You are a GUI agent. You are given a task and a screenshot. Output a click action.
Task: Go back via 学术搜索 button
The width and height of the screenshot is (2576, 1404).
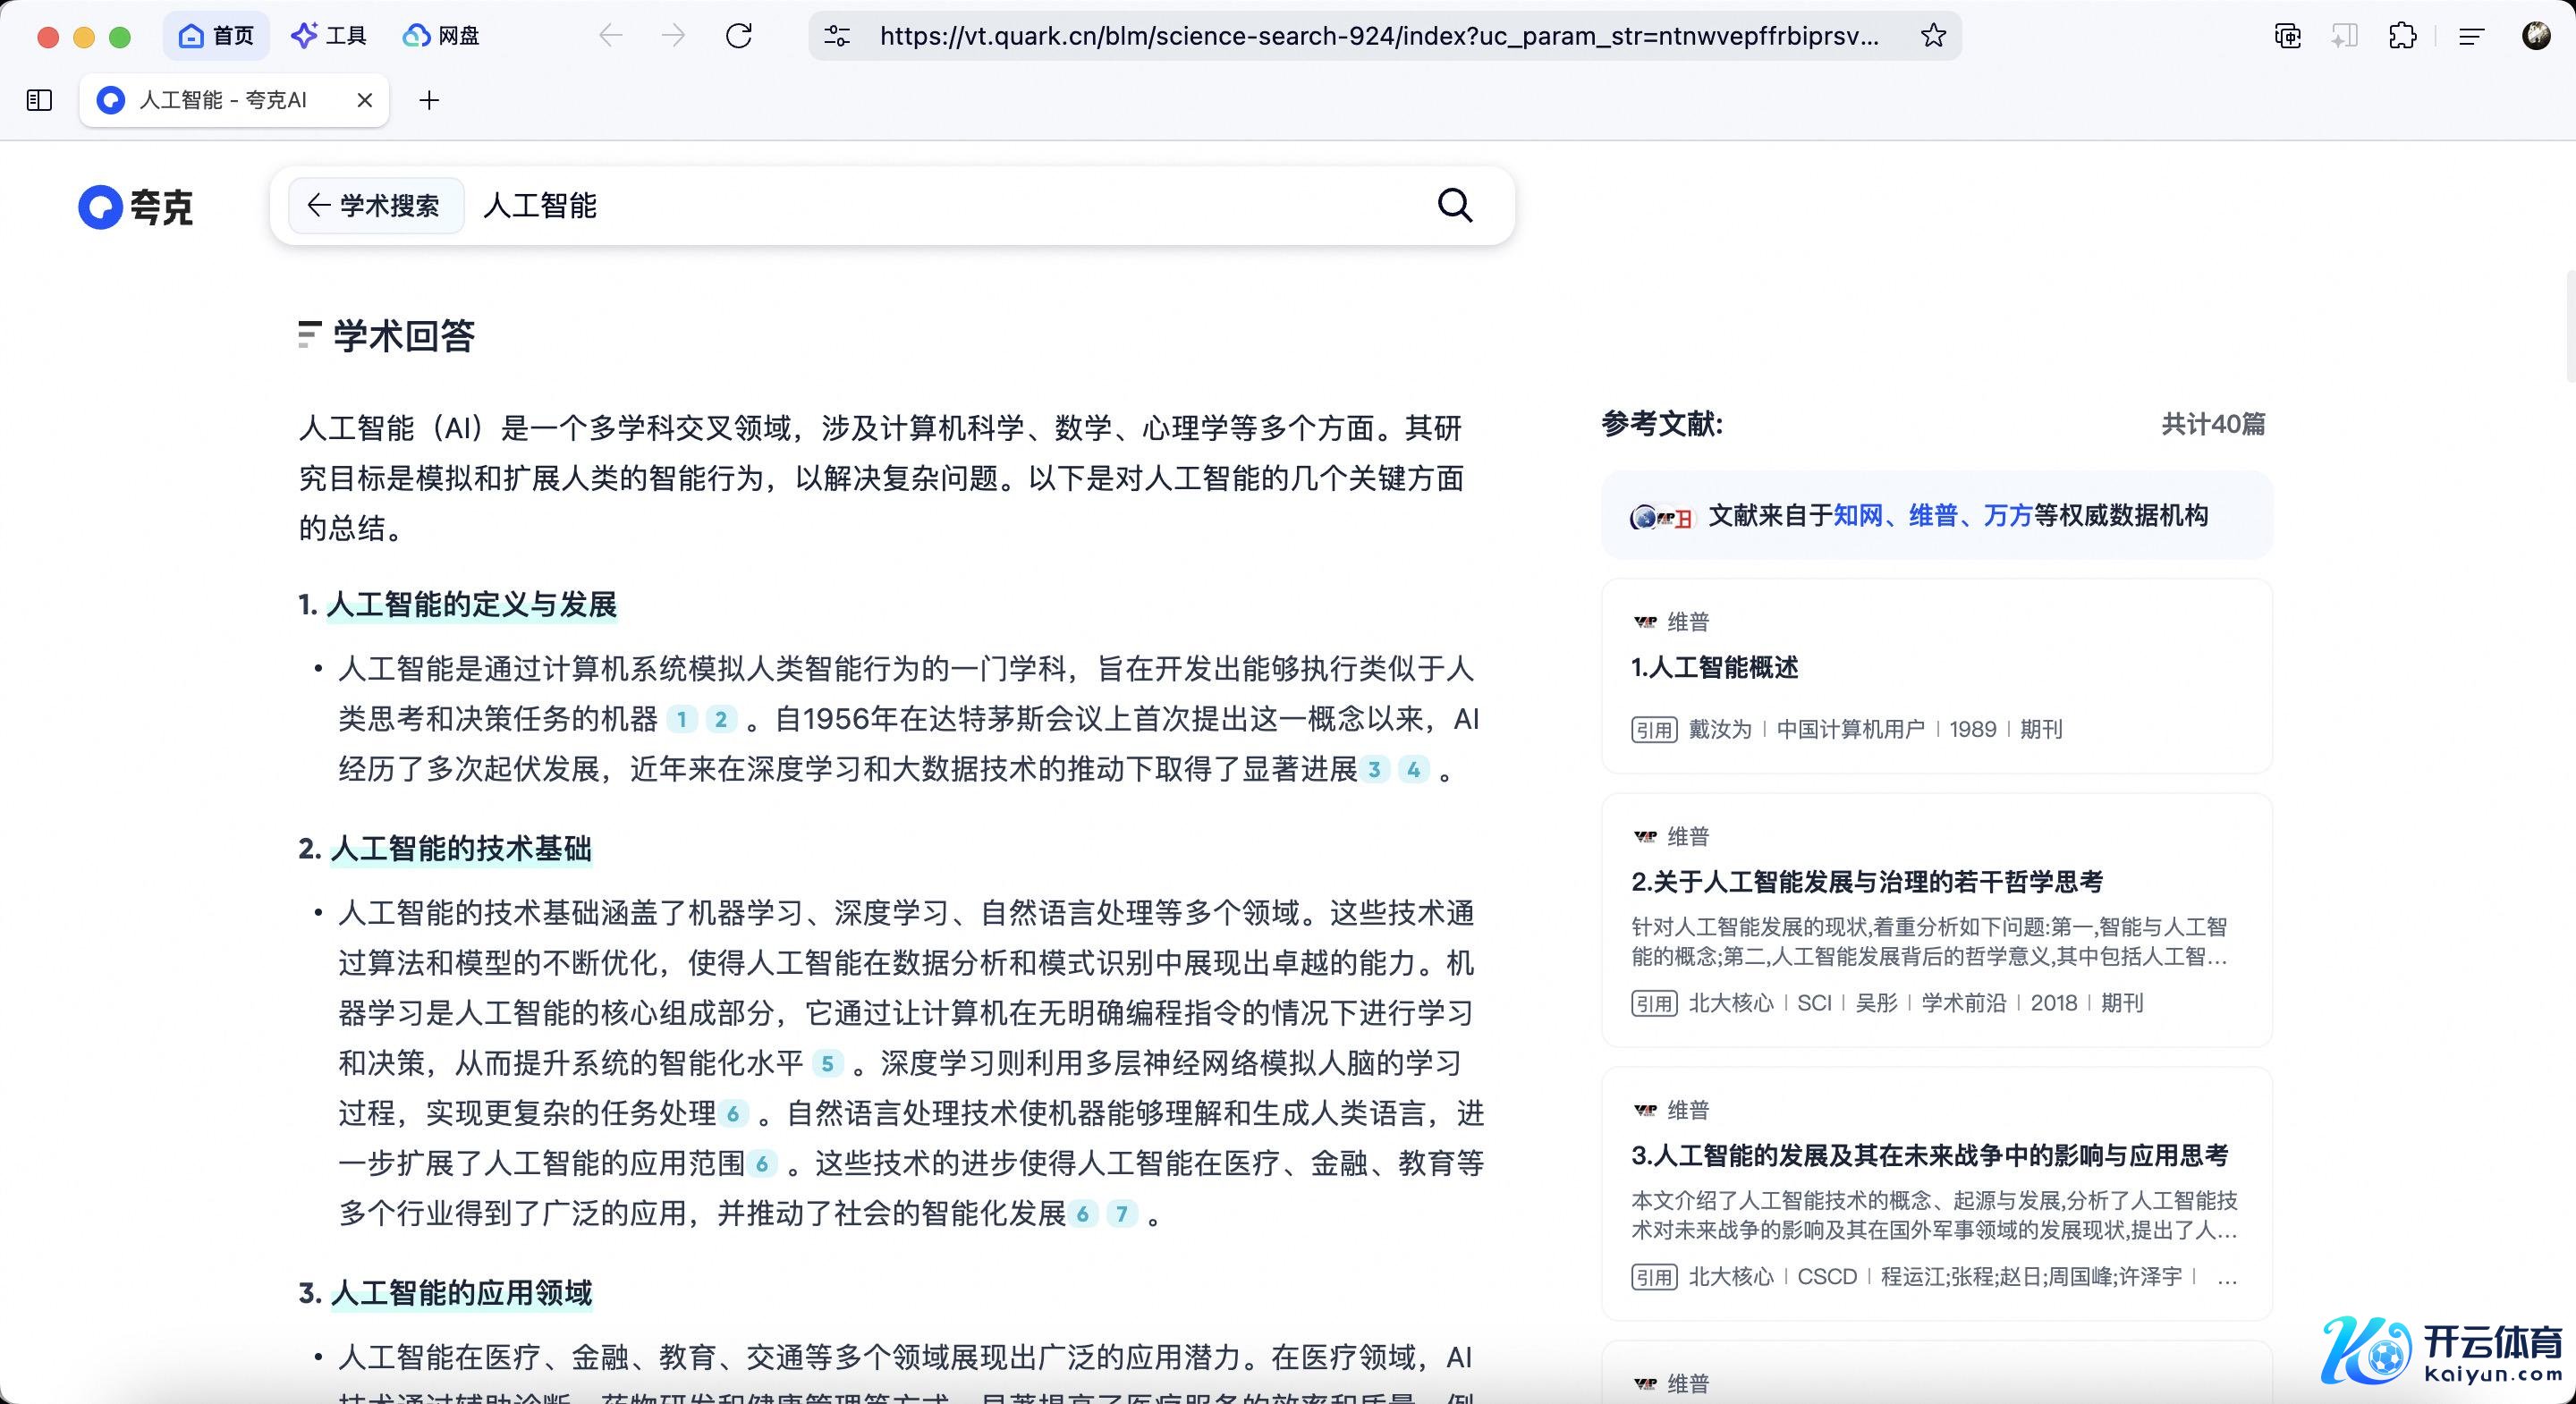(375, 206)
